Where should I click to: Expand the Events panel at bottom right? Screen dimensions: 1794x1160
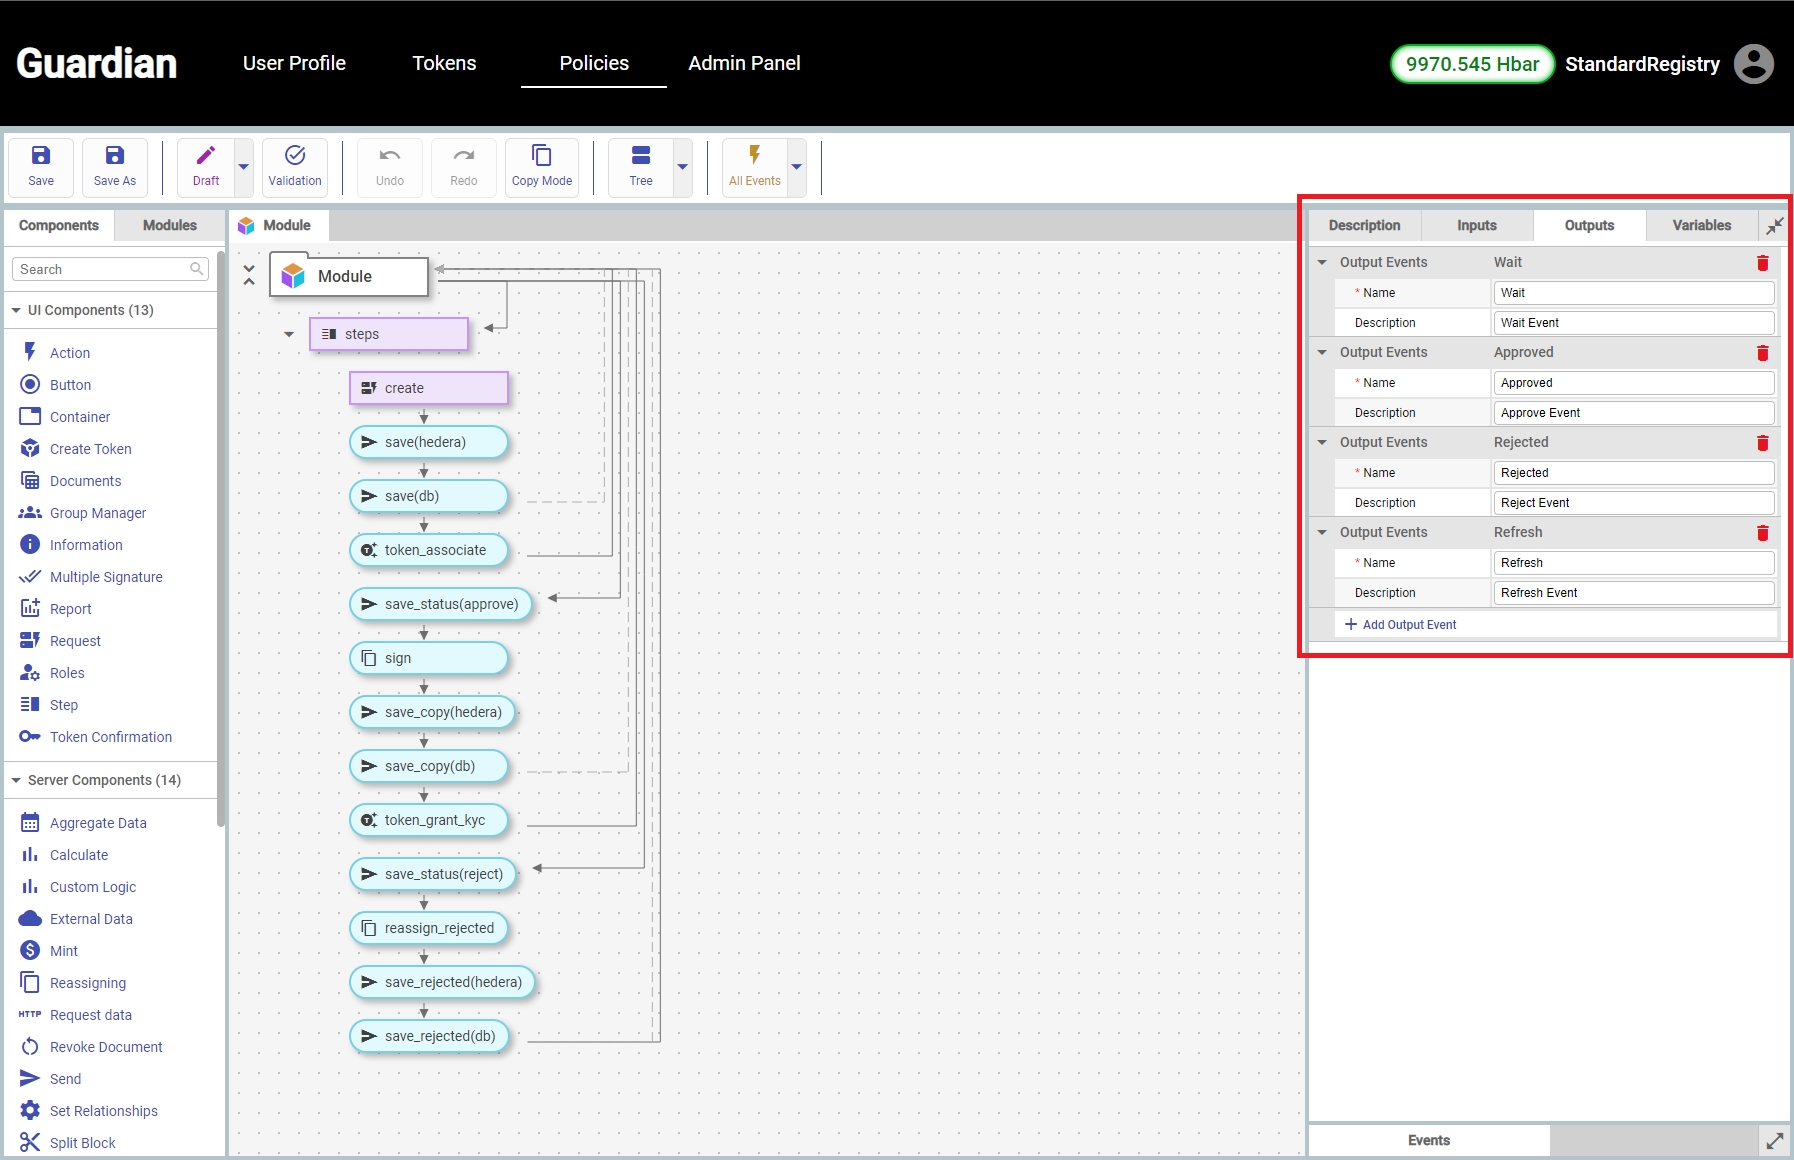[1774, 1140]
